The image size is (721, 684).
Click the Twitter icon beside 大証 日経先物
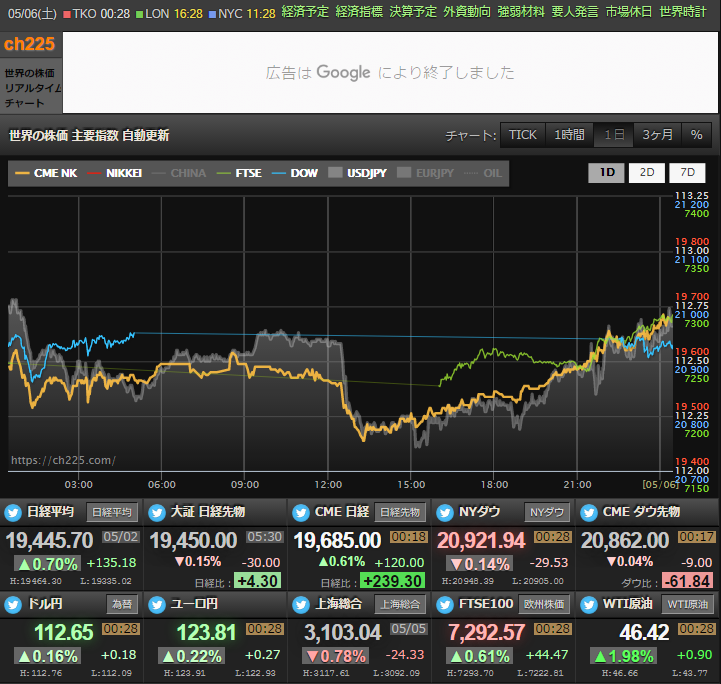[157, 513]
